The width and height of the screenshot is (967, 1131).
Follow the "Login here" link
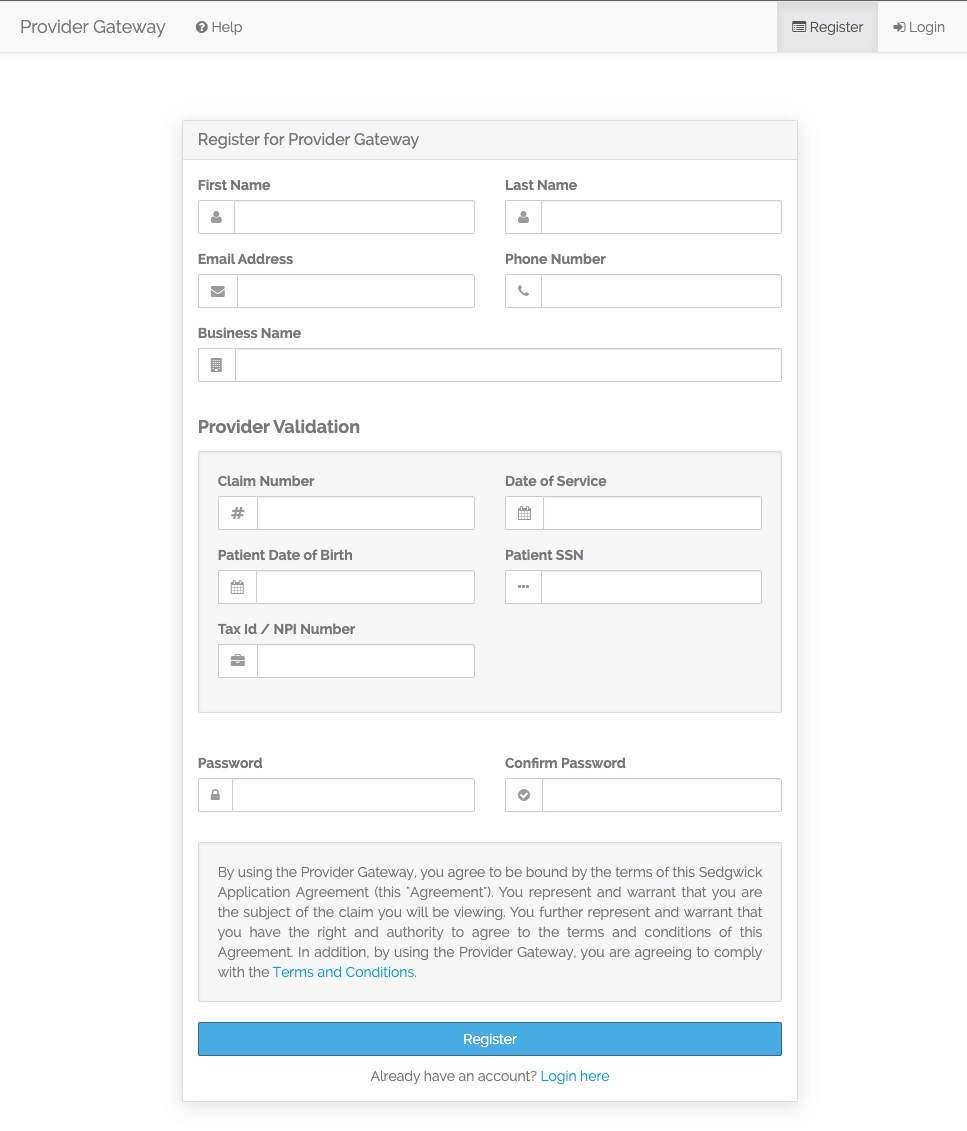pyautogui.click(x=574, y=1076)
